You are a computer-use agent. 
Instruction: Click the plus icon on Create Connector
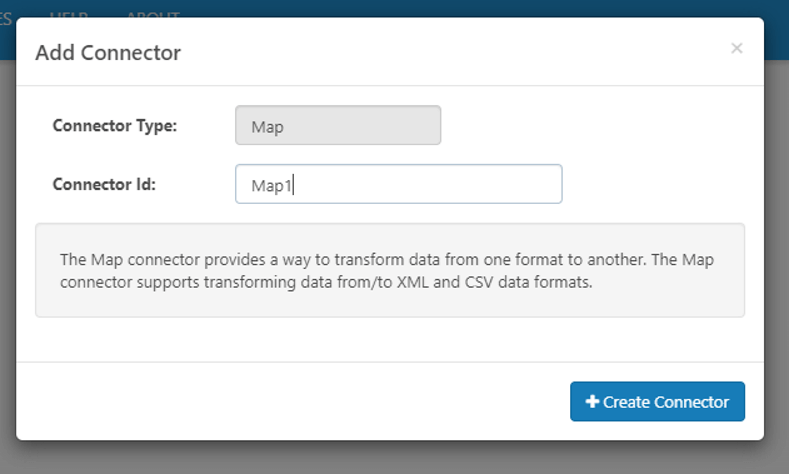tap(592, 401)
